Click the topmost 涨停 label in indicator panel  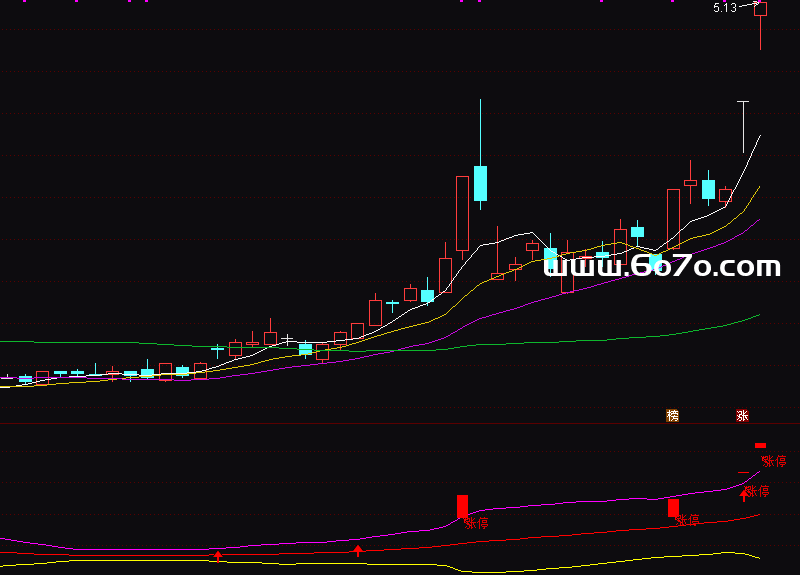coord(774,461)
